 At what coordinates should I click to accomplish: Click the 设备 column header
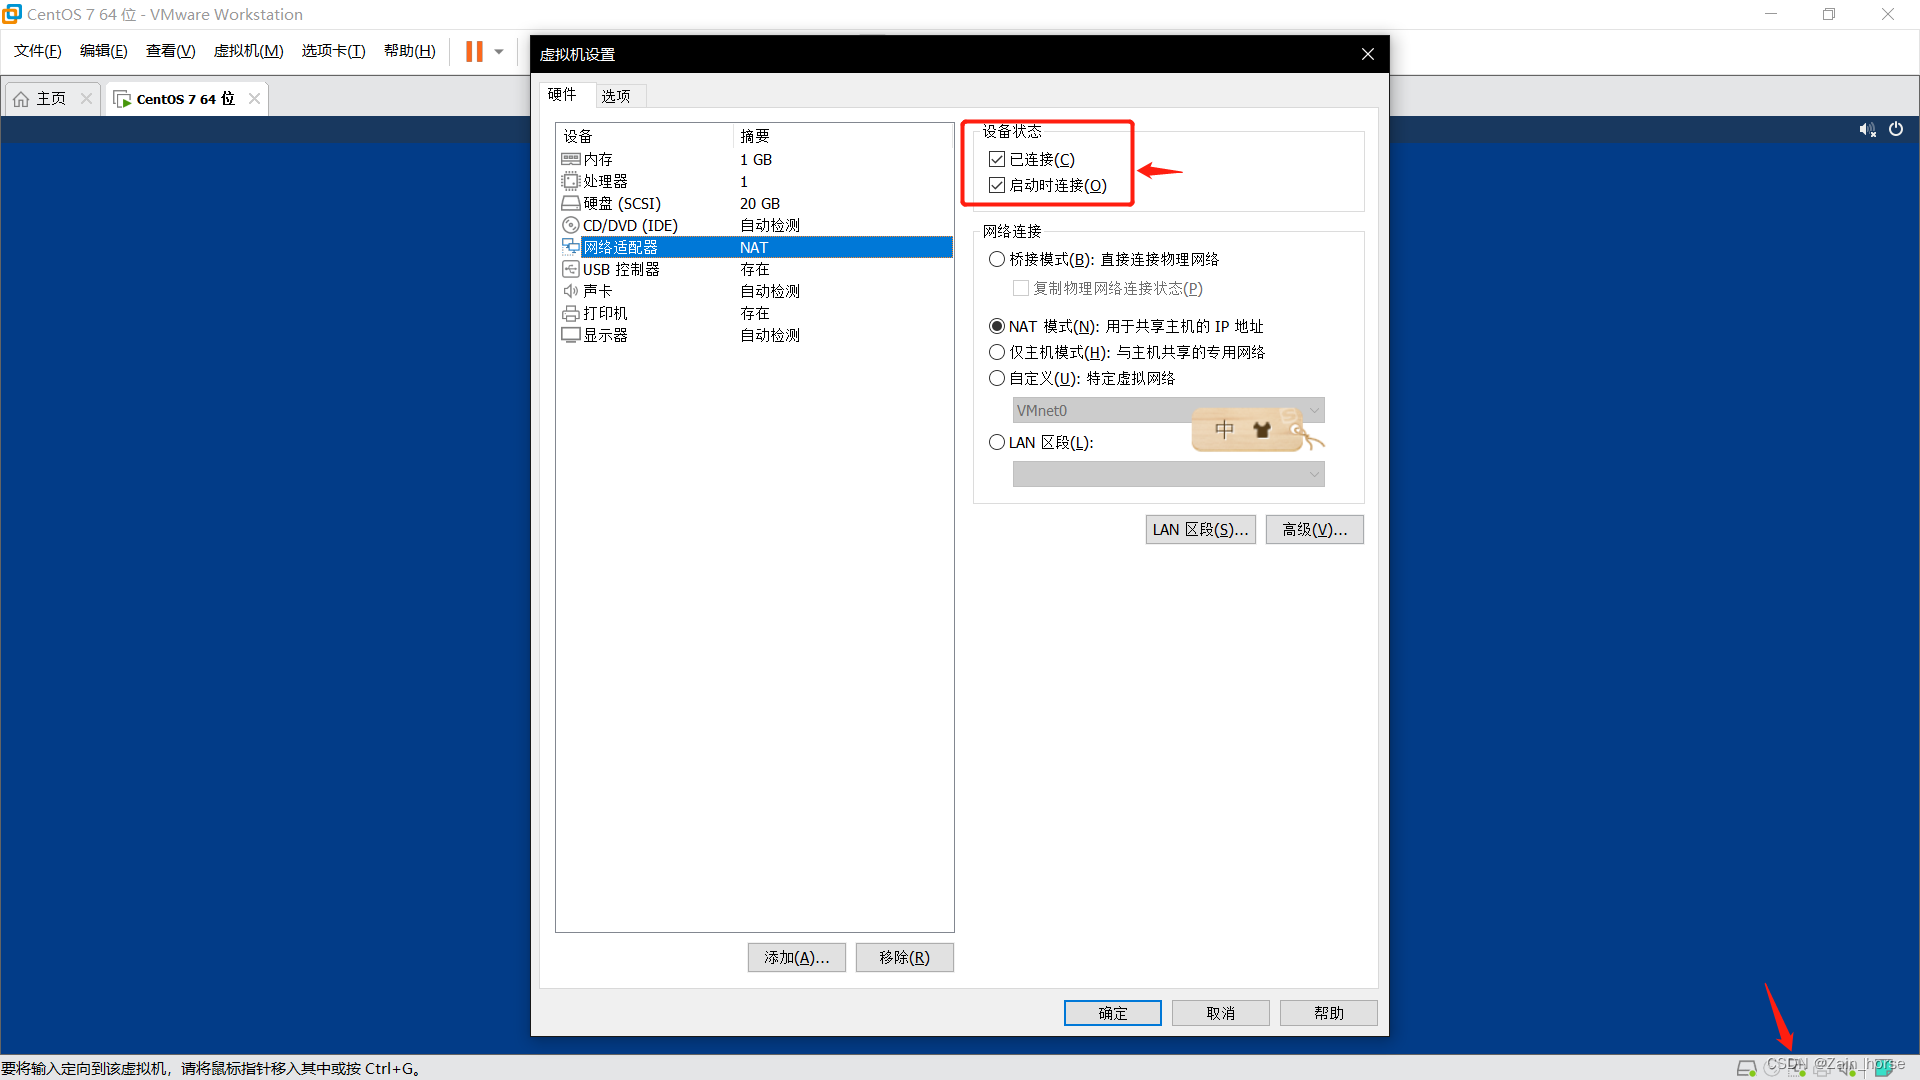tap(645, 136)
